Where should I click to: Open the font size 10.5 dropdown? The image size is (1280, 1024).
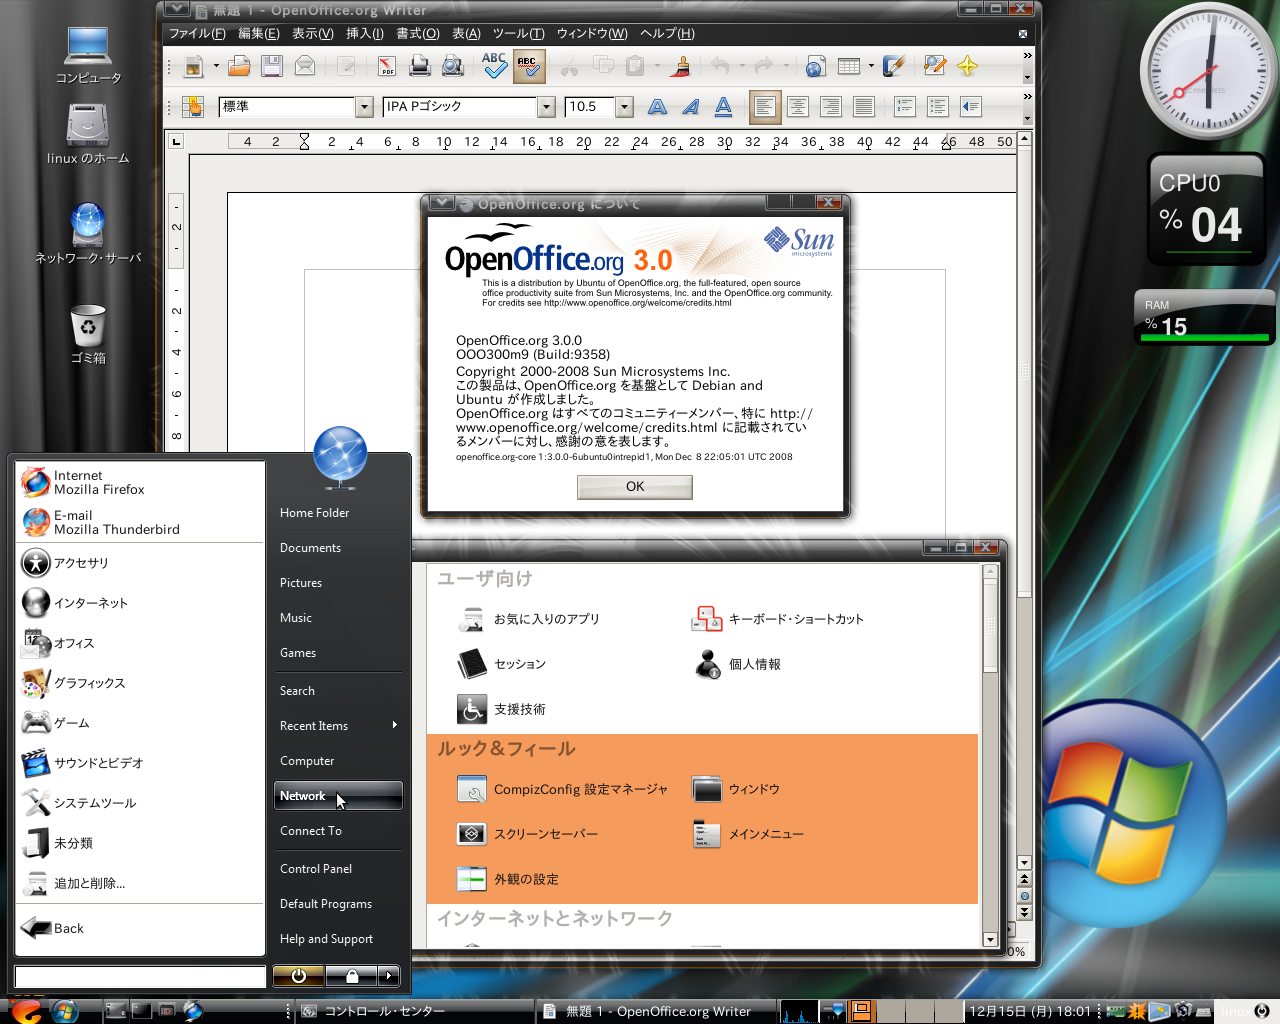click(625, 106)
